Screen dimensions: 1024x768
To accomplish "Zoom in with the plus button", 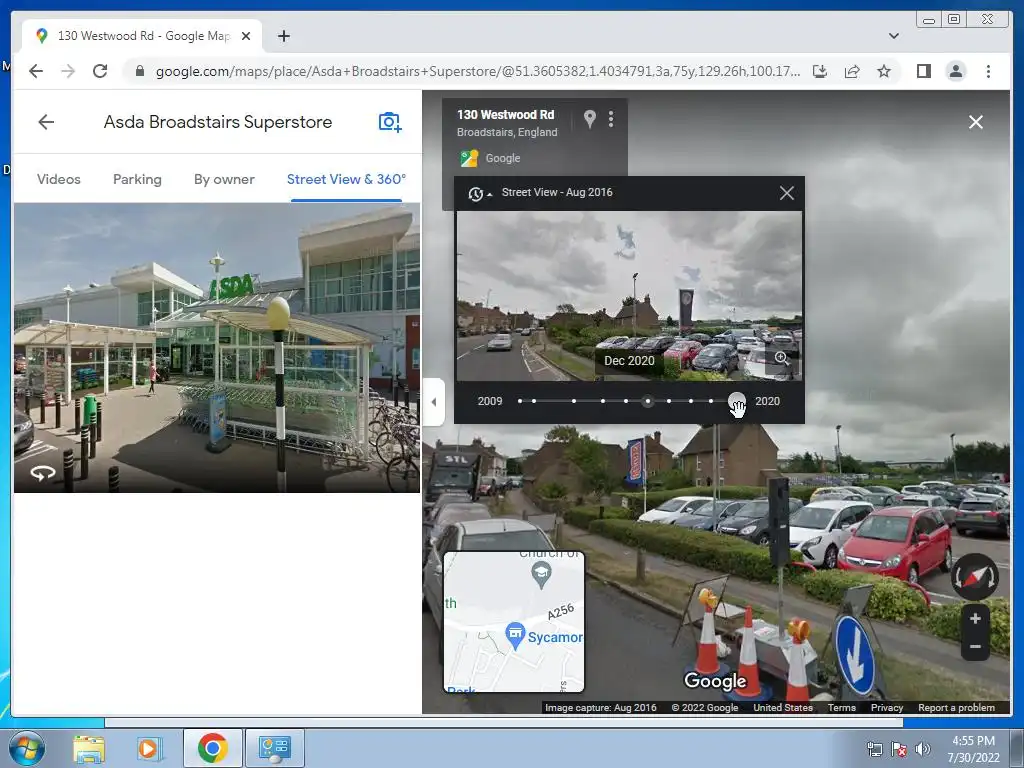I will point(975,618).
